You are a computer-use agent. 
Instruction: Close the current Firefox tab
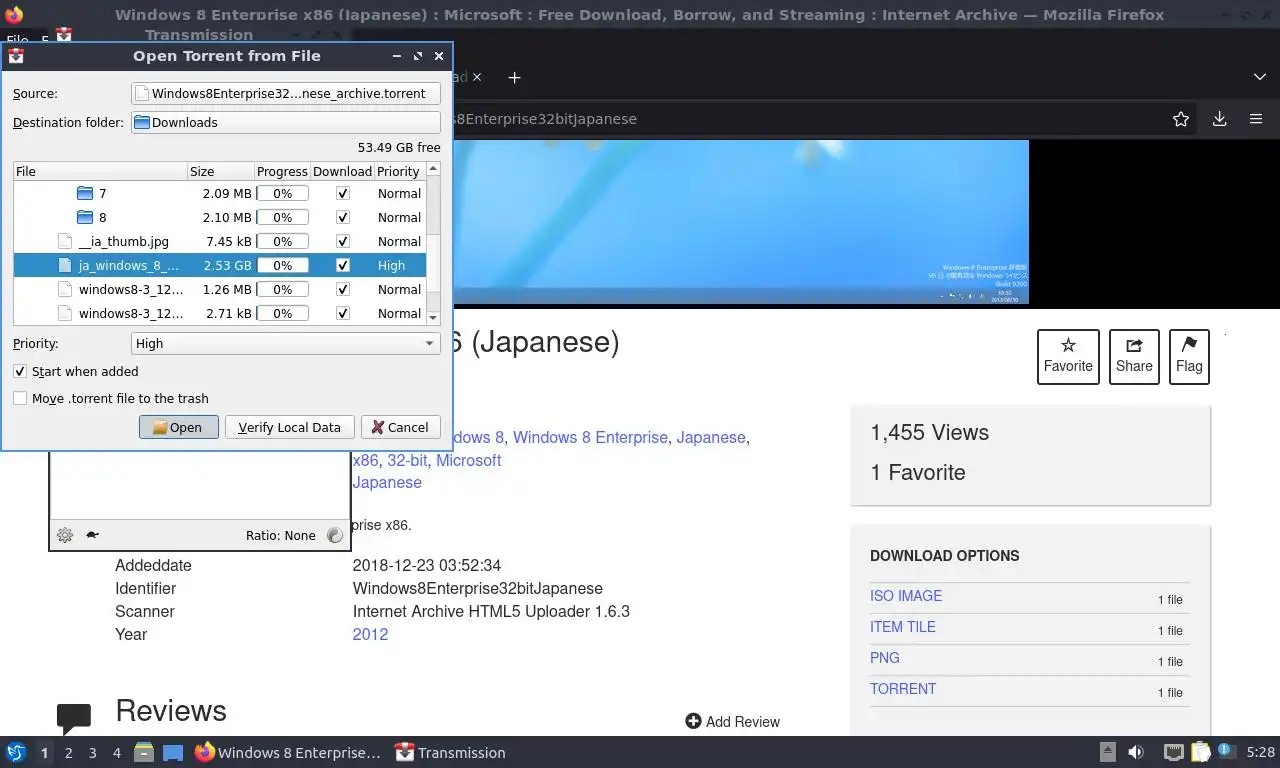476,77
